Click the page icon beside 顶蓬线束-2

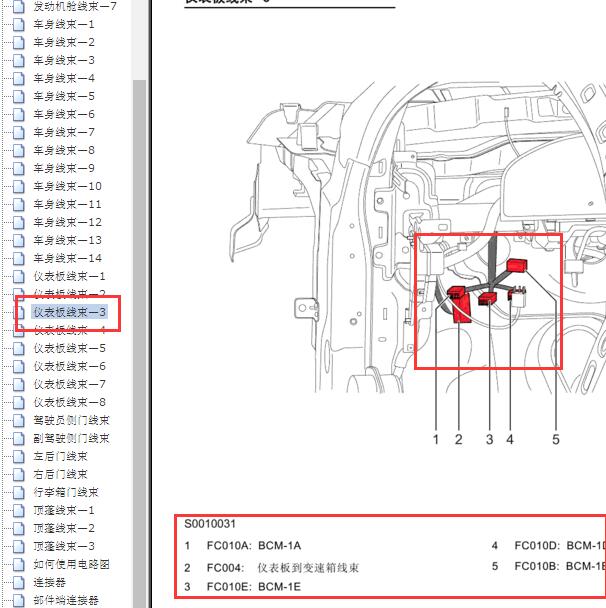18,529
